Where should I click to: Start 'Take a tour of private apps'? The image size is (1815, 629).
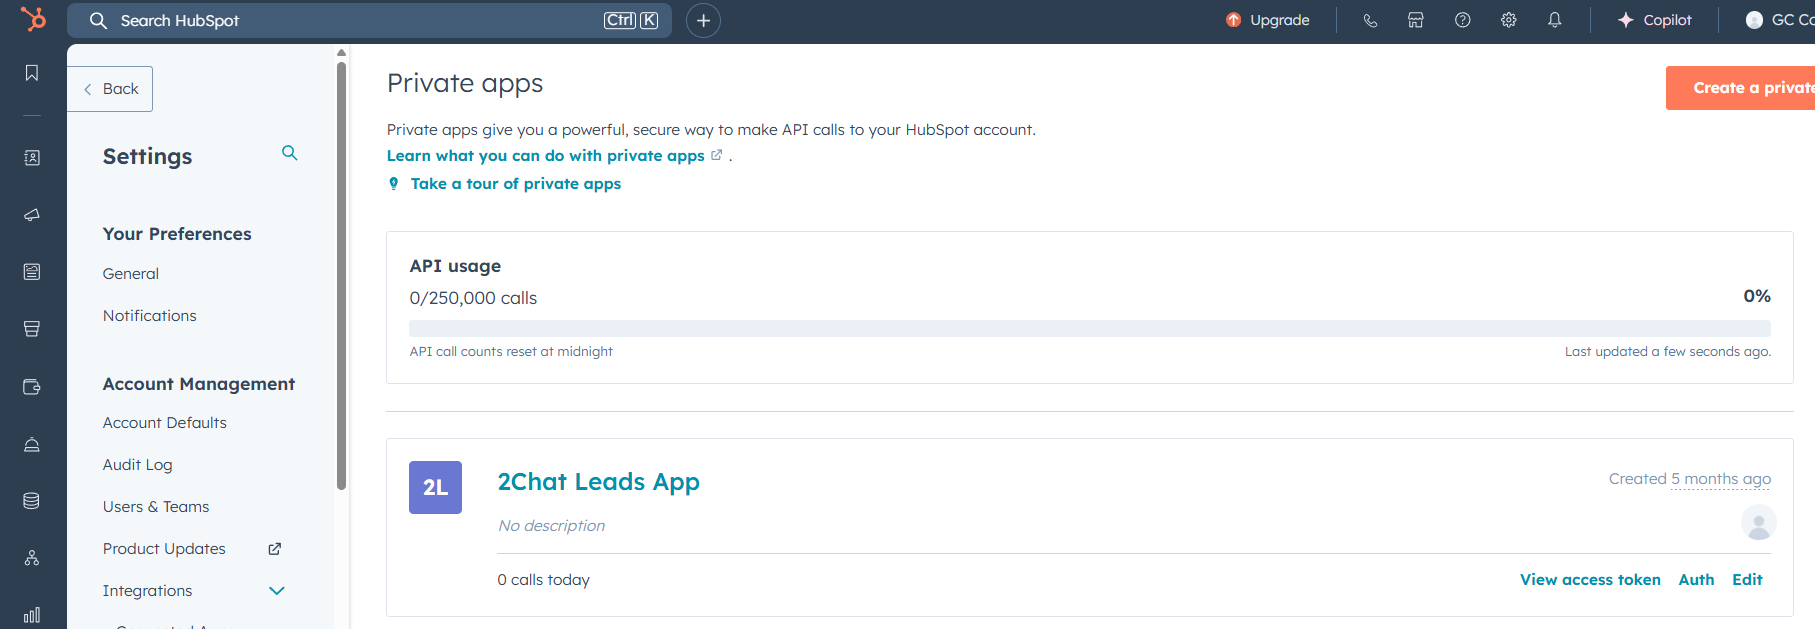516,184
